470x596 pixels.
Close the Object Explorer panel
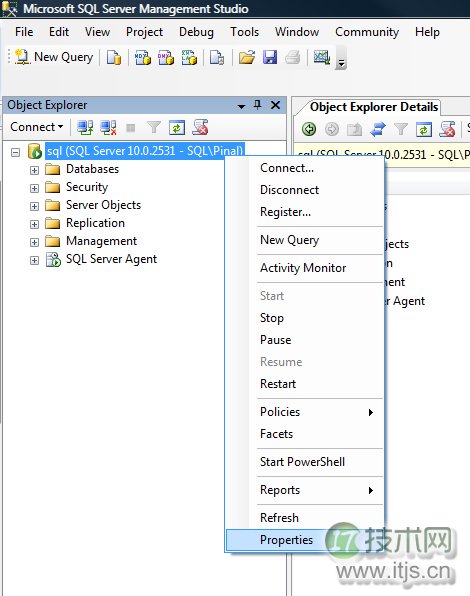point(275,105)
